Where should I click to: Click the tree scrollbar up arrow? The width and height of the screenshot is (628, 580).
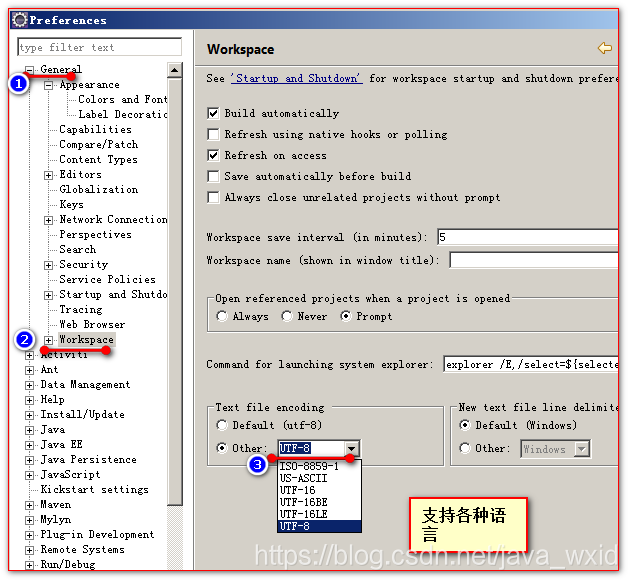(x=175, y=70)
